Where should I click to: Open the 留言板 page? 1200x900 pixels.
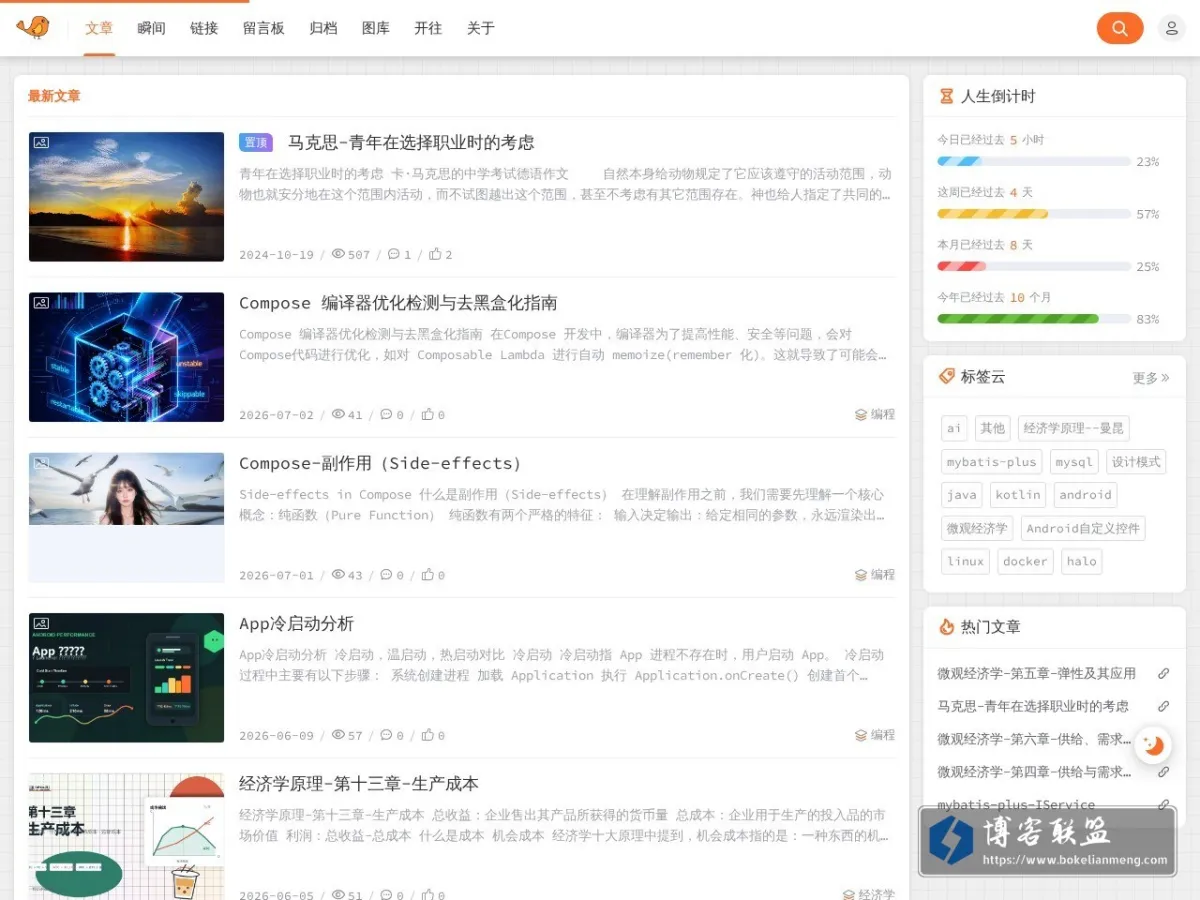[264, 28]
